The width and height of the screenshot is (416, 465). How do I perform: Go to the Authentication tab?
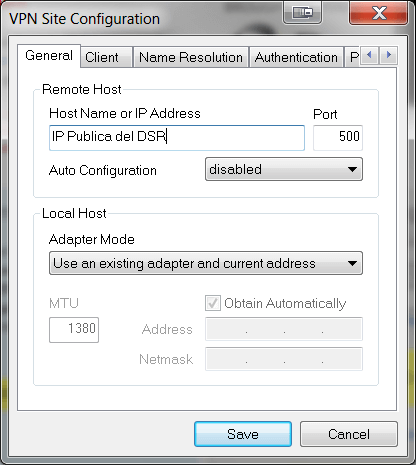(x=296, y=57)
